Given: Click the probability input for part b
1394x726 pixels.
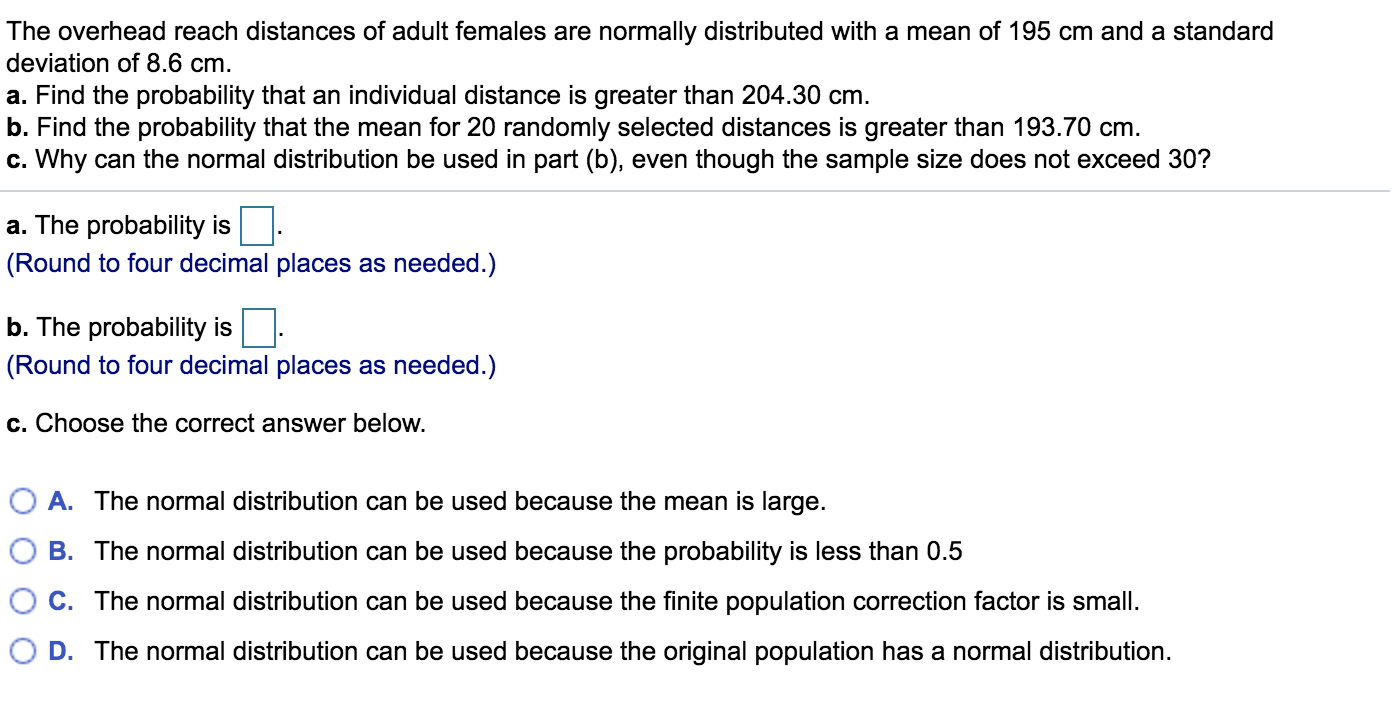Looking at the screenshot, I should 258,327.
